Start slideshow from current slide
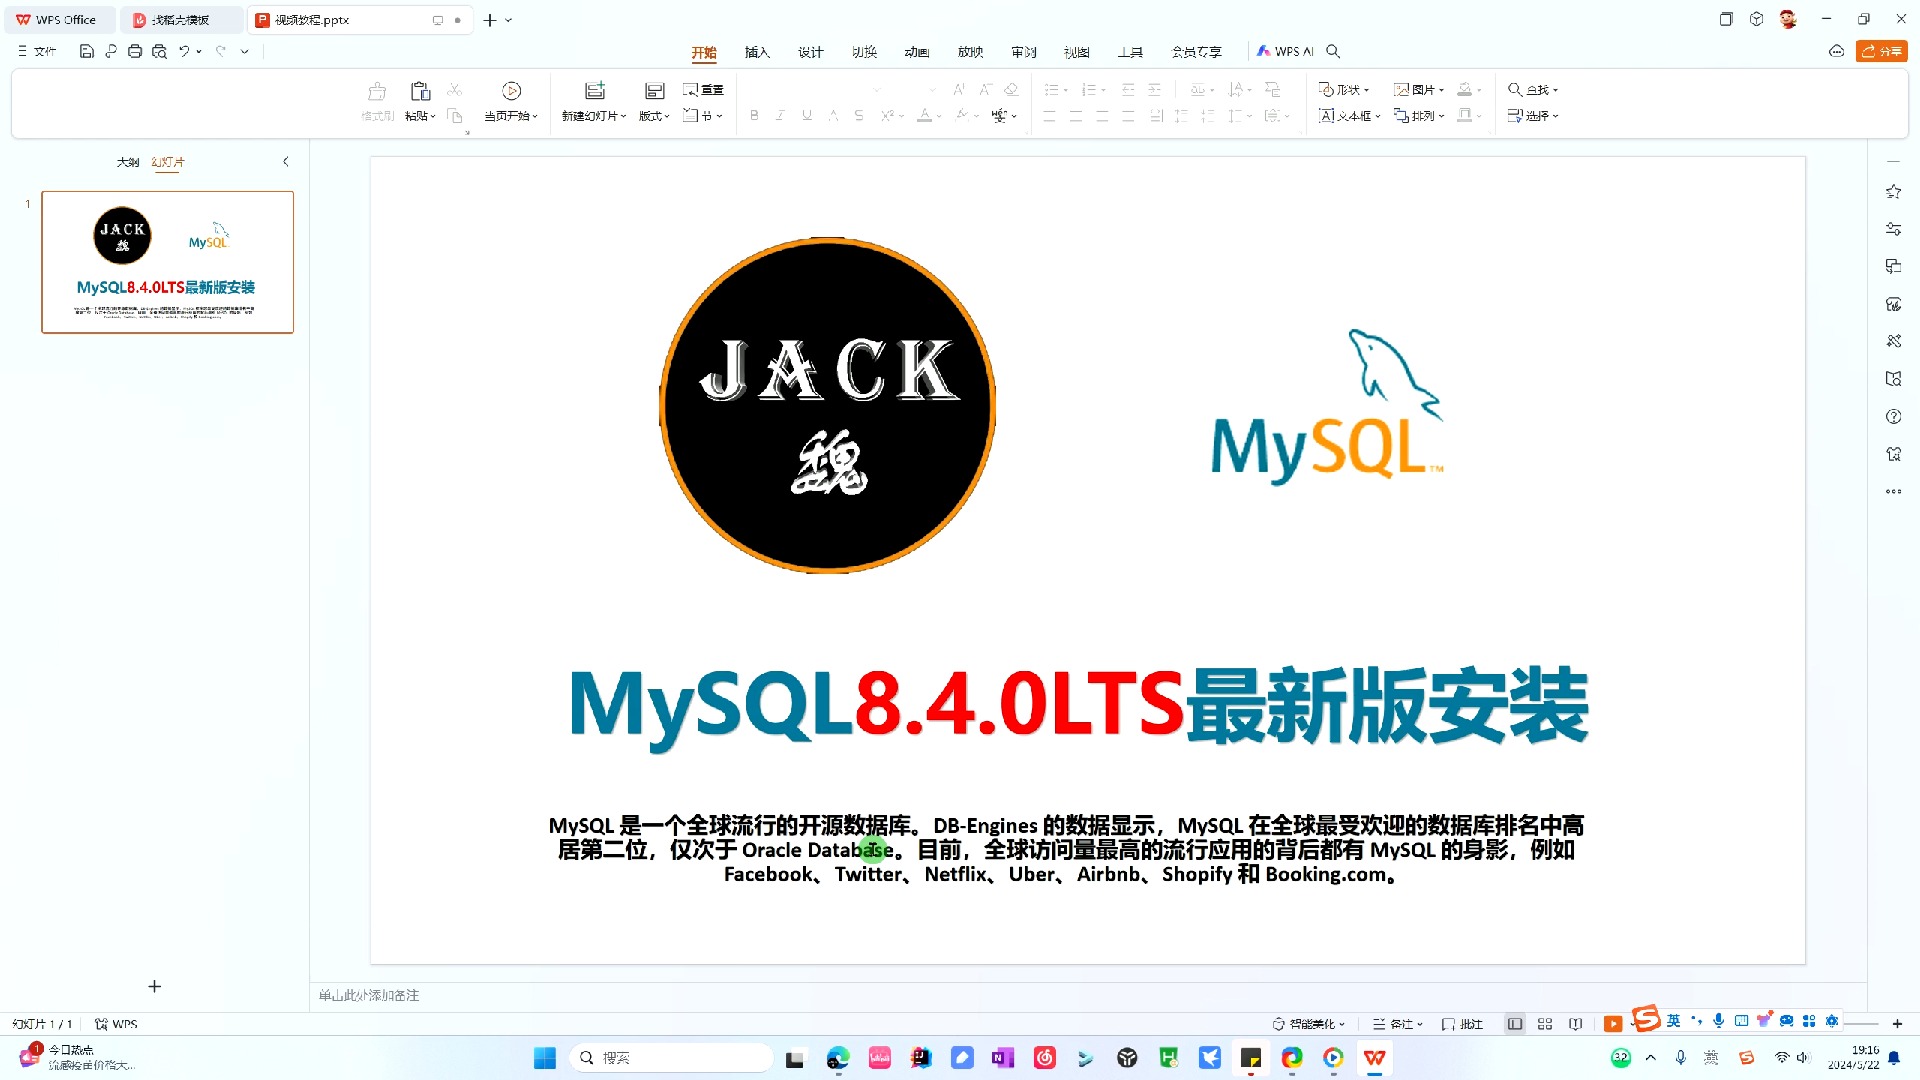 click(x=511, y=100)
